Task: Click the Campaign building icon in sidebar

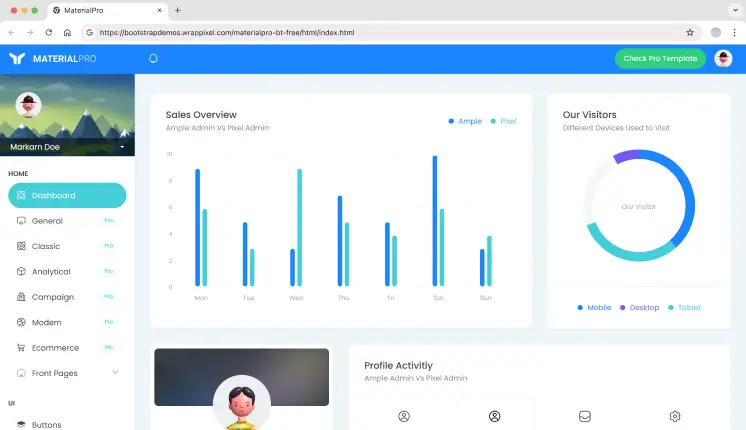Action: click(x=22, y=297)
